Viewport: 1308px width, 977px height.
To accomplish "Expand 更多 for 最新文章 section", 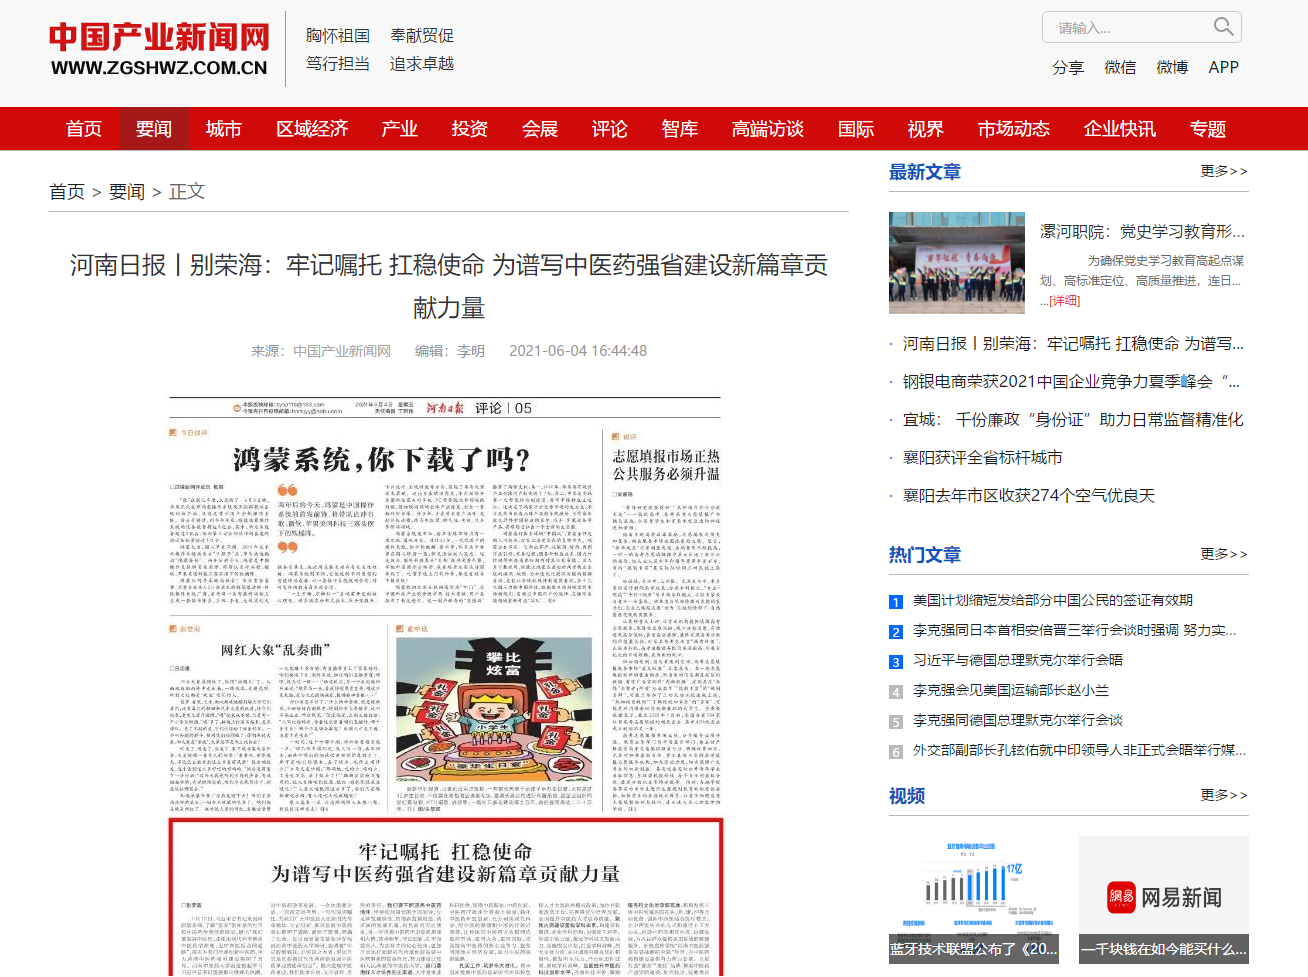I will (1224, 171).
